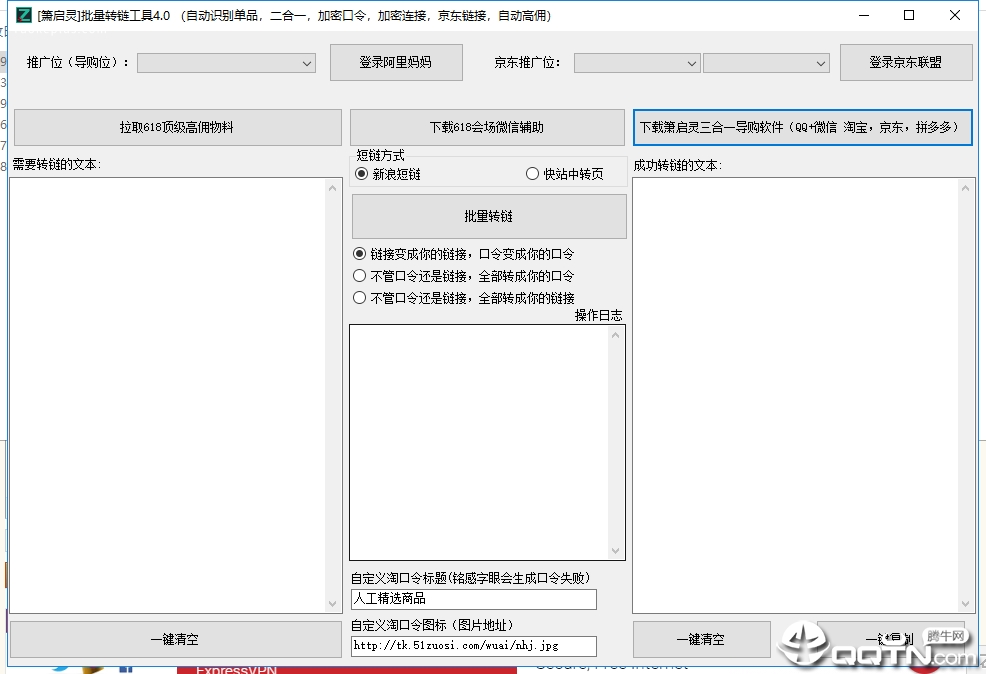The height and width of the screenshot is (674, 986).
Task: Click the 批量转链 button
Action: click(489, 216)
